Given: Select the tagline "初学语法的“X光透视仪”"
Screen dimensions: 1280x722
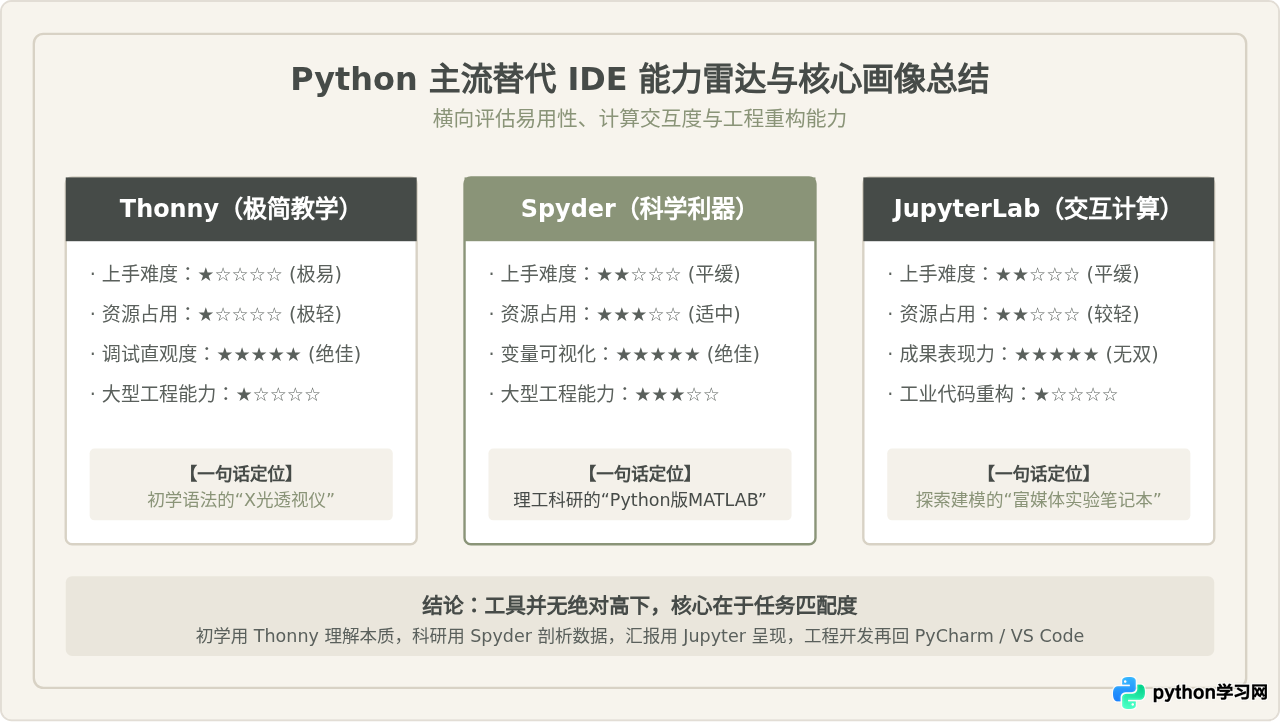Looking at the screenshot, I should [241, 500].
